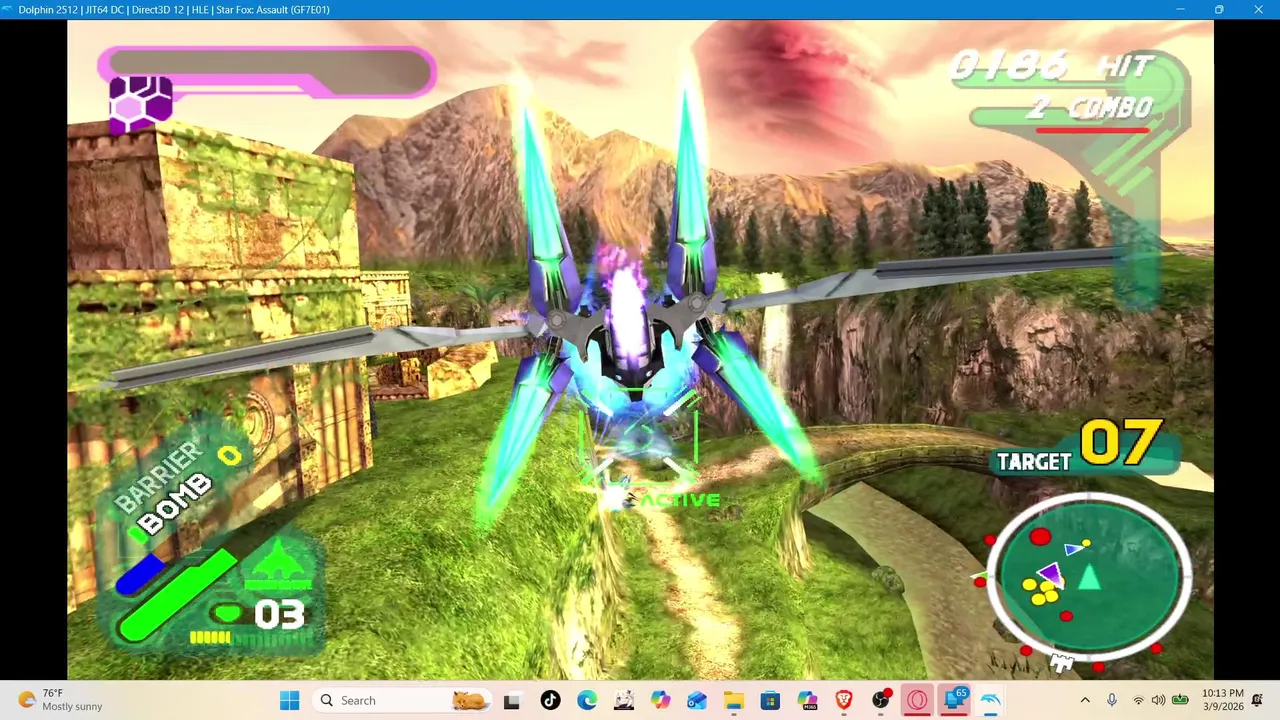Image resolution: width=1280 pixels, height=720 pixels.
Task: Restore down the Dolphin window
Action: [x=1219, y=9]
